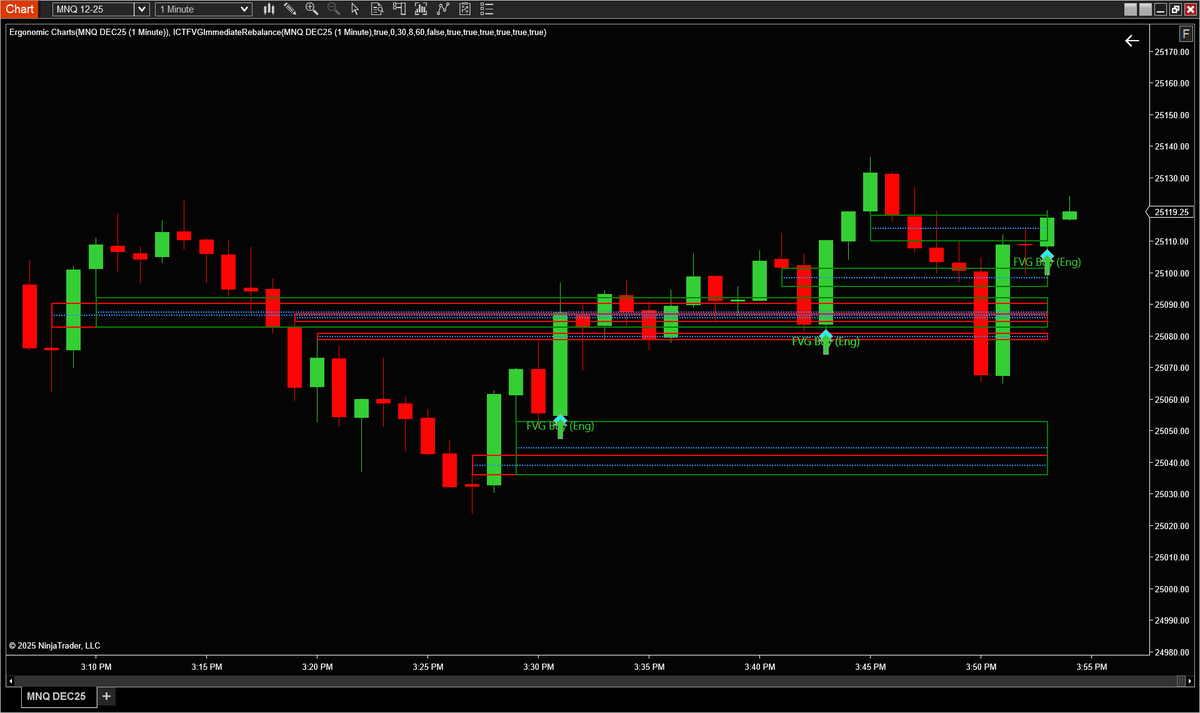Click the first gray instrument link square

click(1130, 9)
